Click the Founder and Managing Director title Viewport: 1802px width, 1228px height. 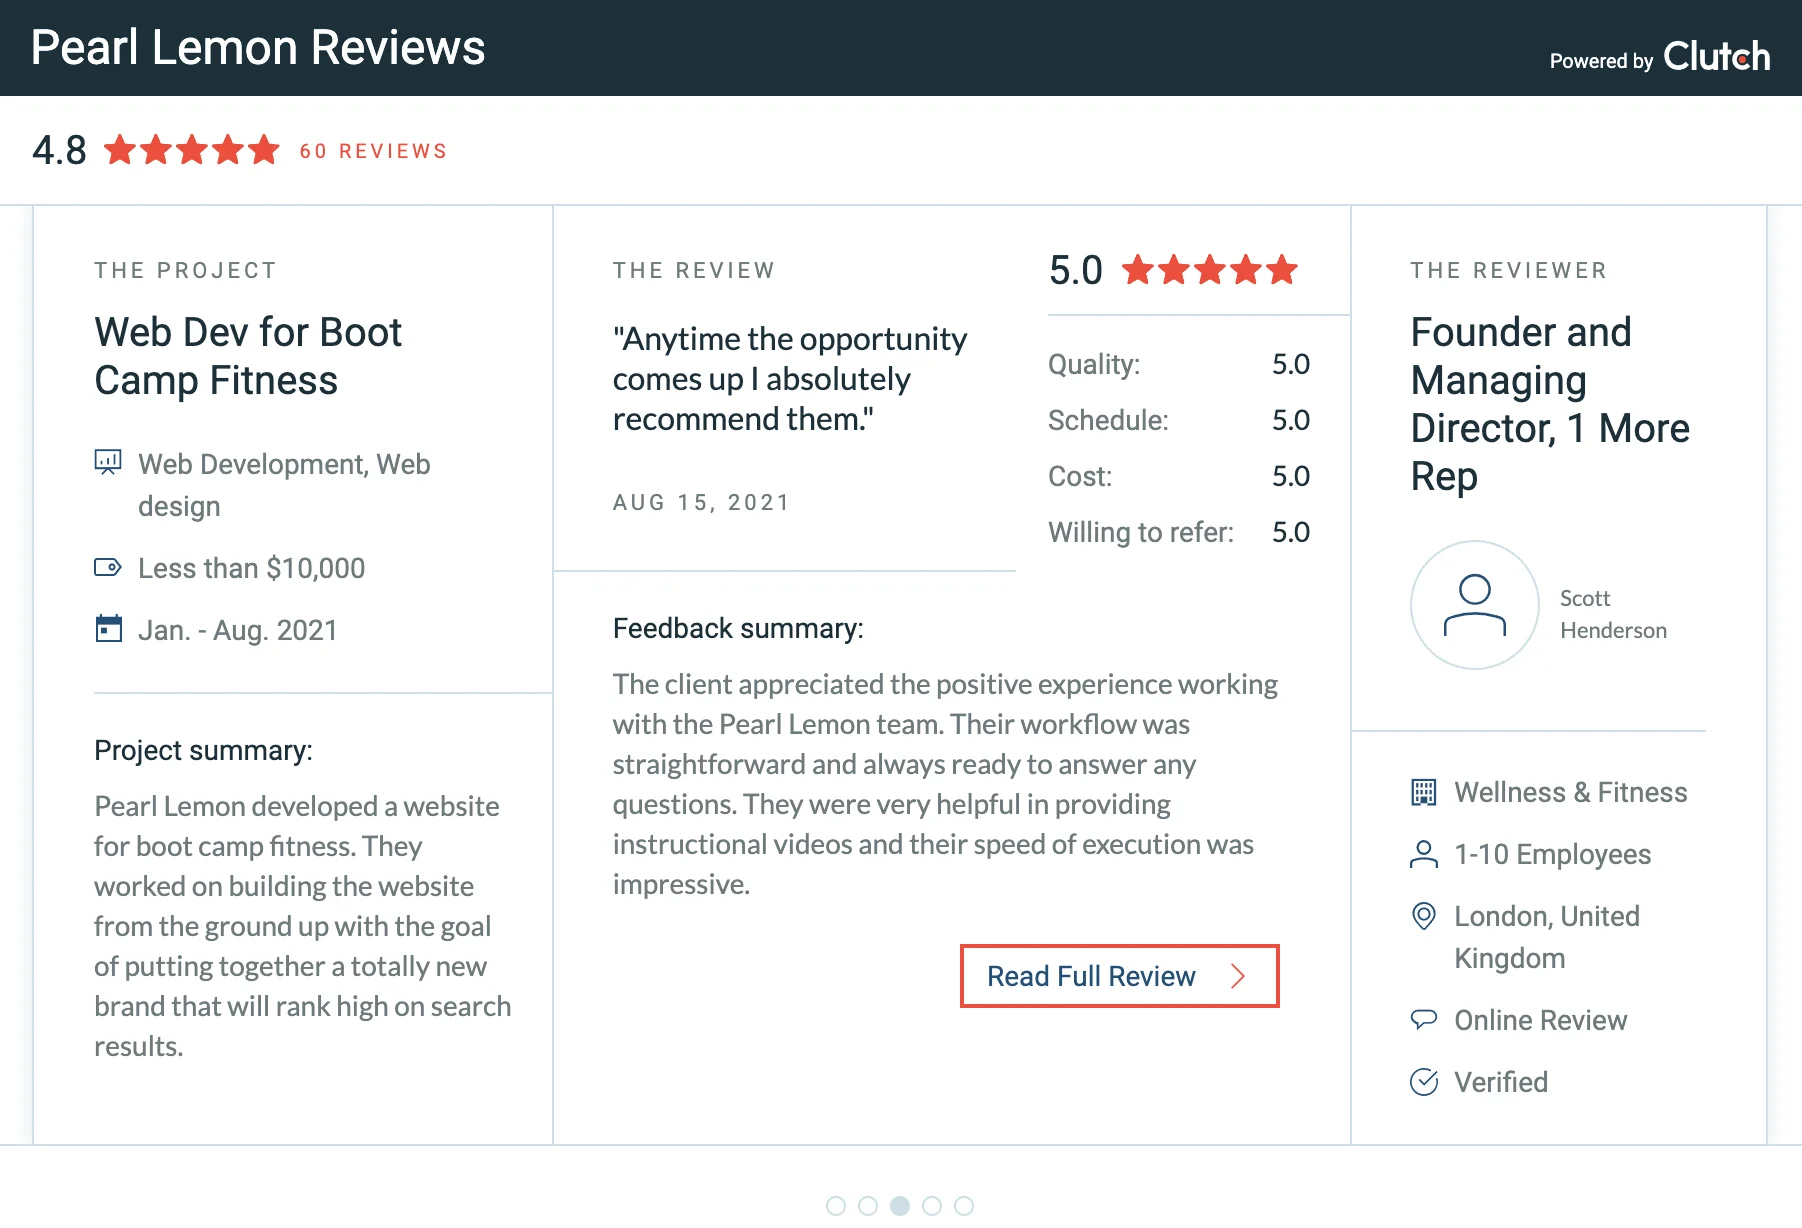point(1550,404)
